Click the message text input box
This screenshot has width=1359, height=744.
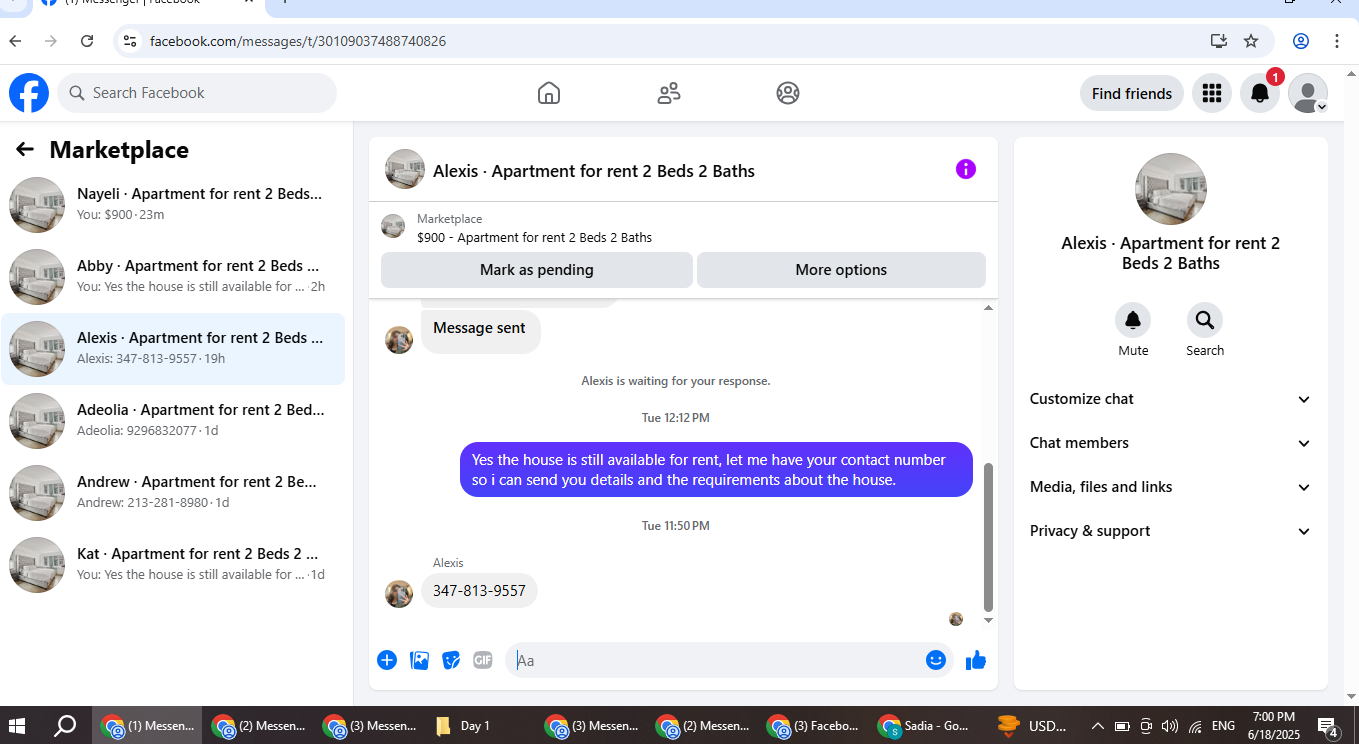tap(718, 660)
